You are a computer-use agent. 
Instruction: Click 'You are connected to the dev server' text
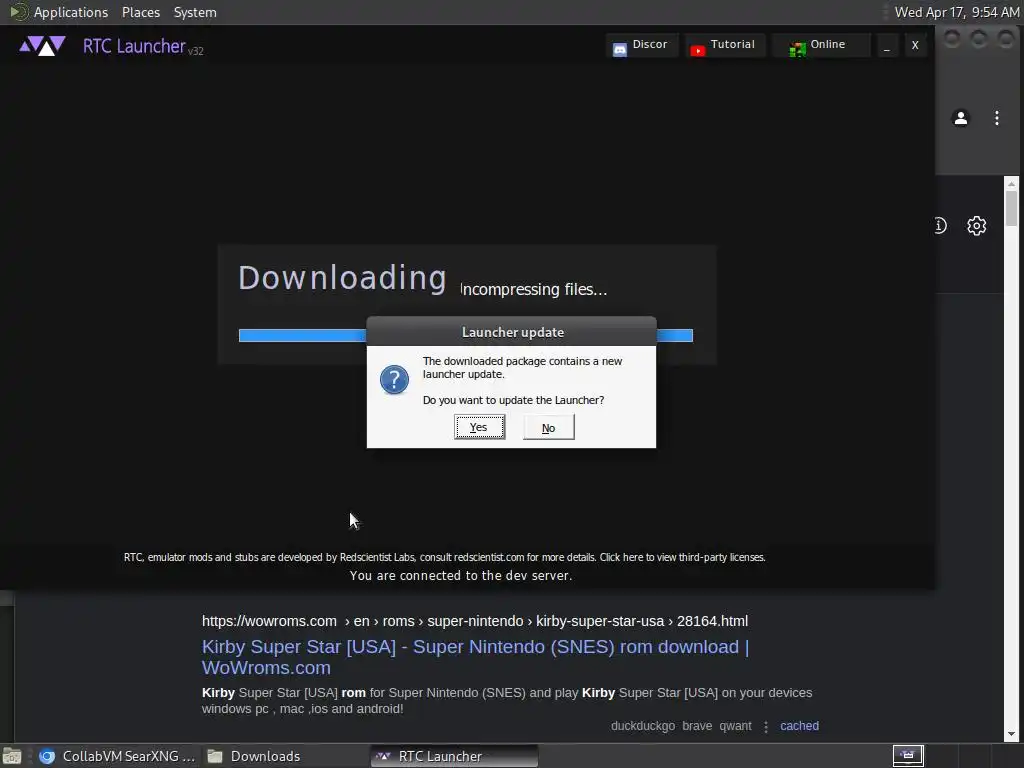click(x=460, y=575)
